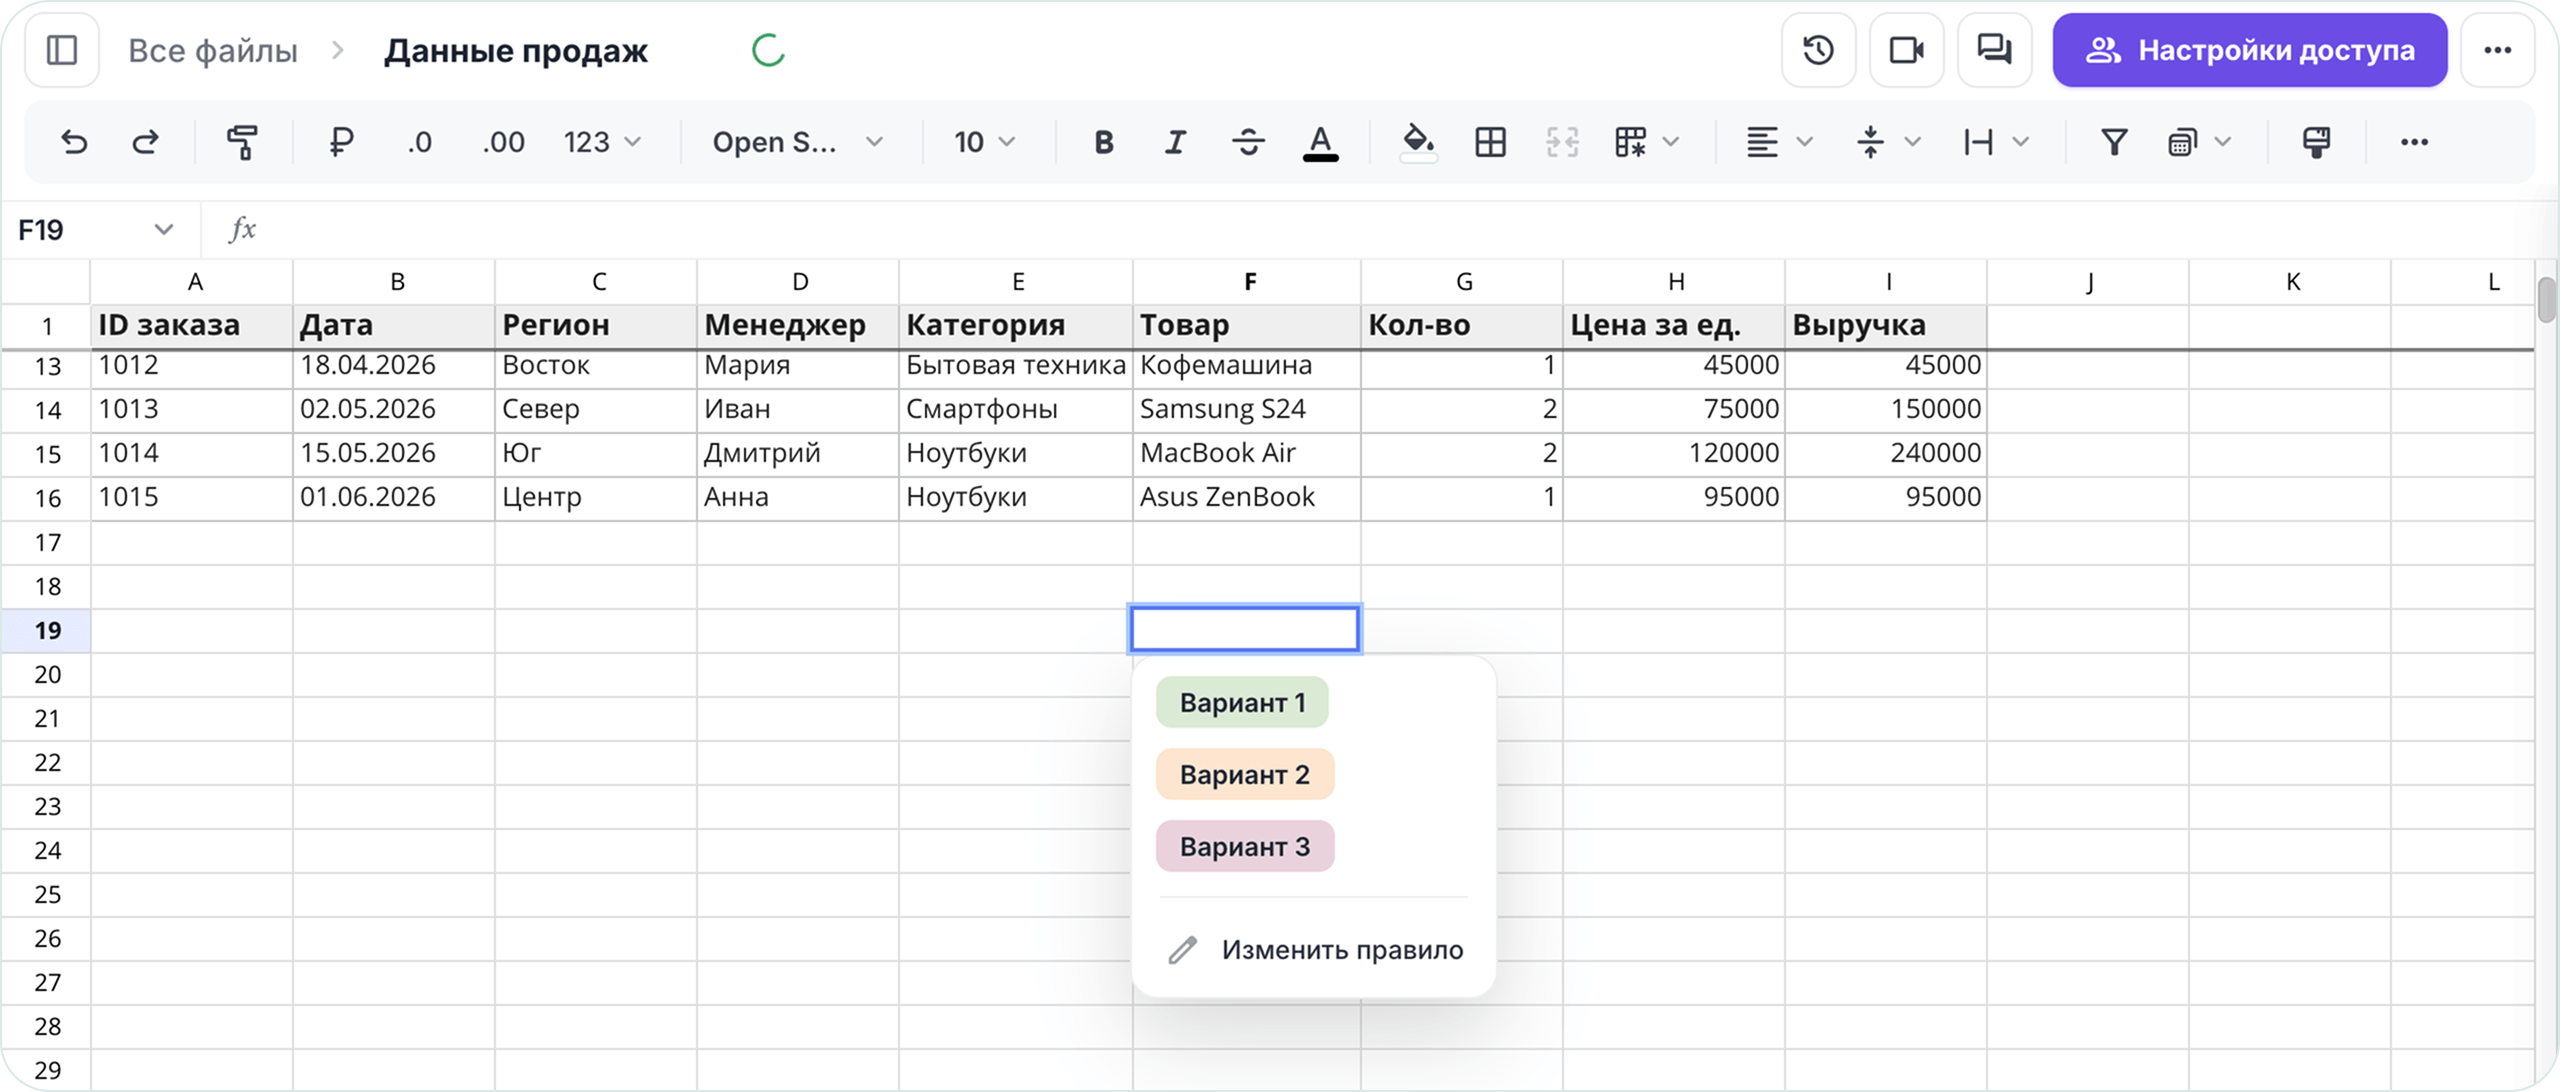Select the cell containing MacBook Air

1247,454
